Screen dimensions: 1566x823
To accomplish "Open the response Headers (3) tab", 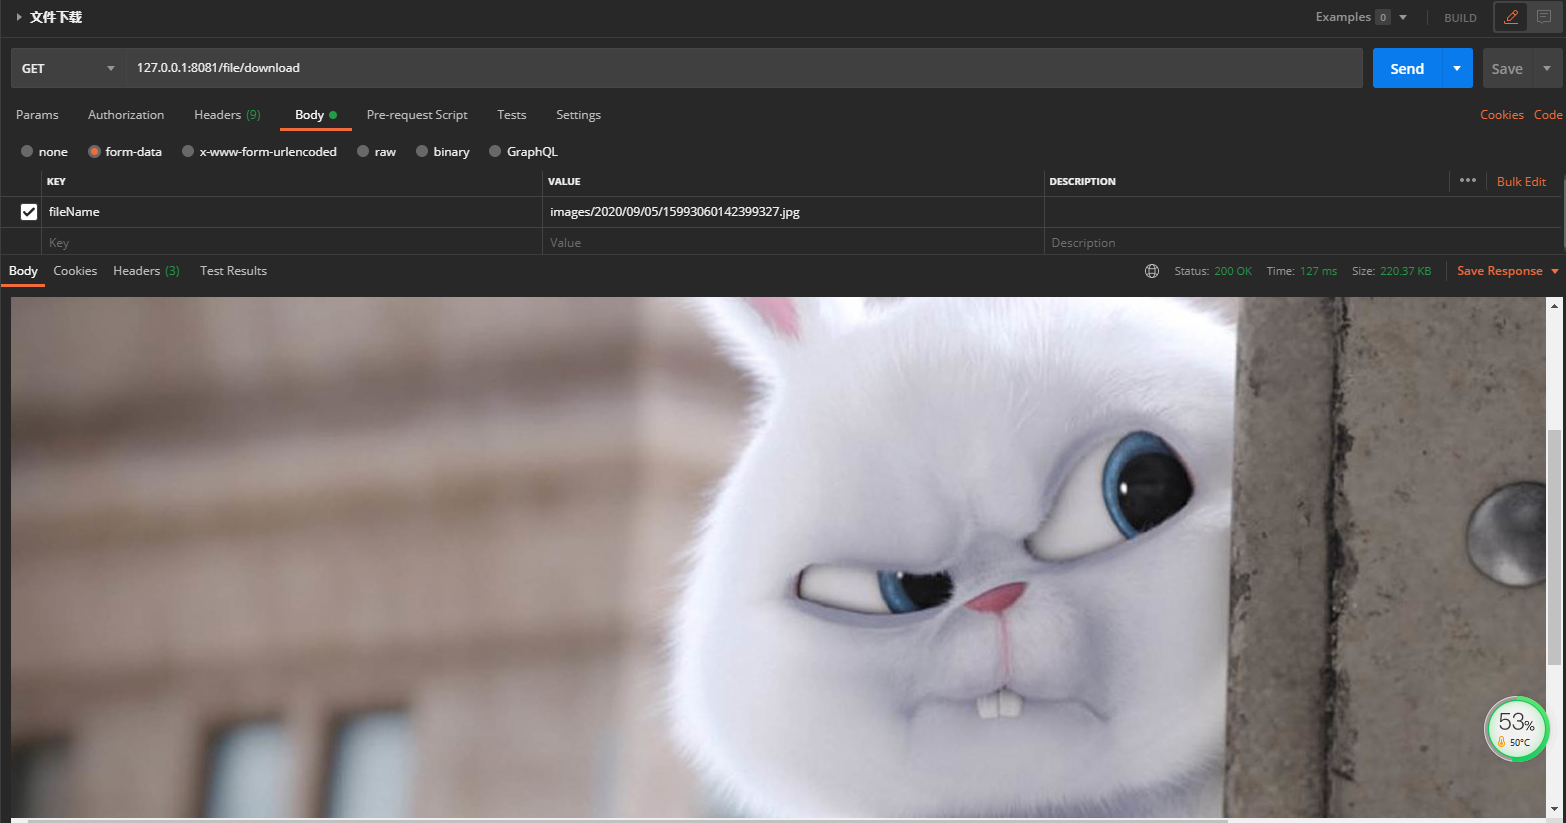I will [146, 271].
